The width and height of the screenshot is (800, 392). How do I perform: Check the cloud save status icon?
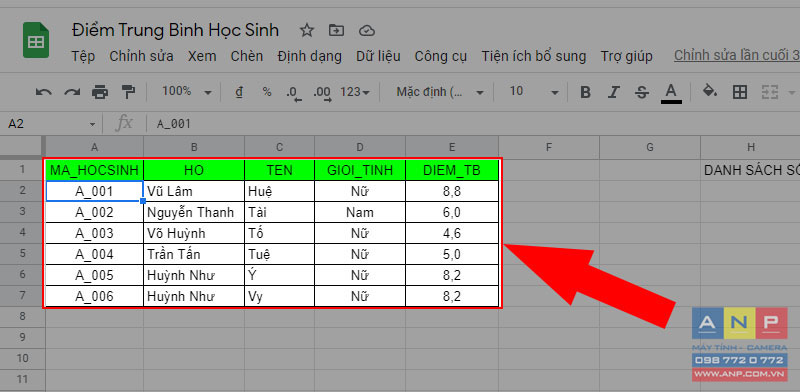click(367, 31)
